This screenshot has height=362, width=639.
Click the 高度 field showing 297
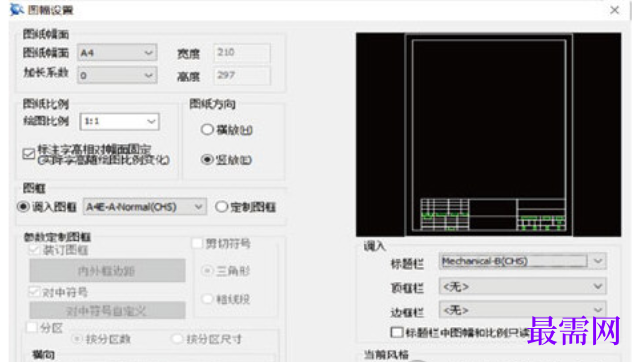pyautogui.click(x=242, y=75)
